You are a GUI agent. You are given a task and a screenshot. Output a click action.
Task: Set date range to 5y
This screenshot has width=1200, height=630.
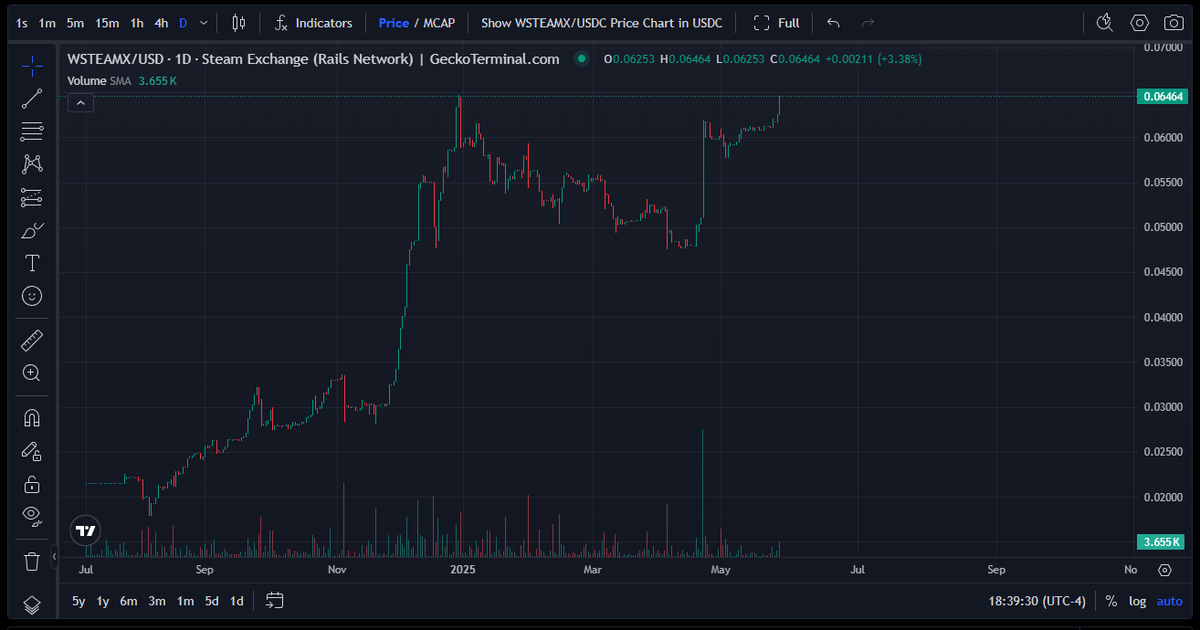coord(78,601)
